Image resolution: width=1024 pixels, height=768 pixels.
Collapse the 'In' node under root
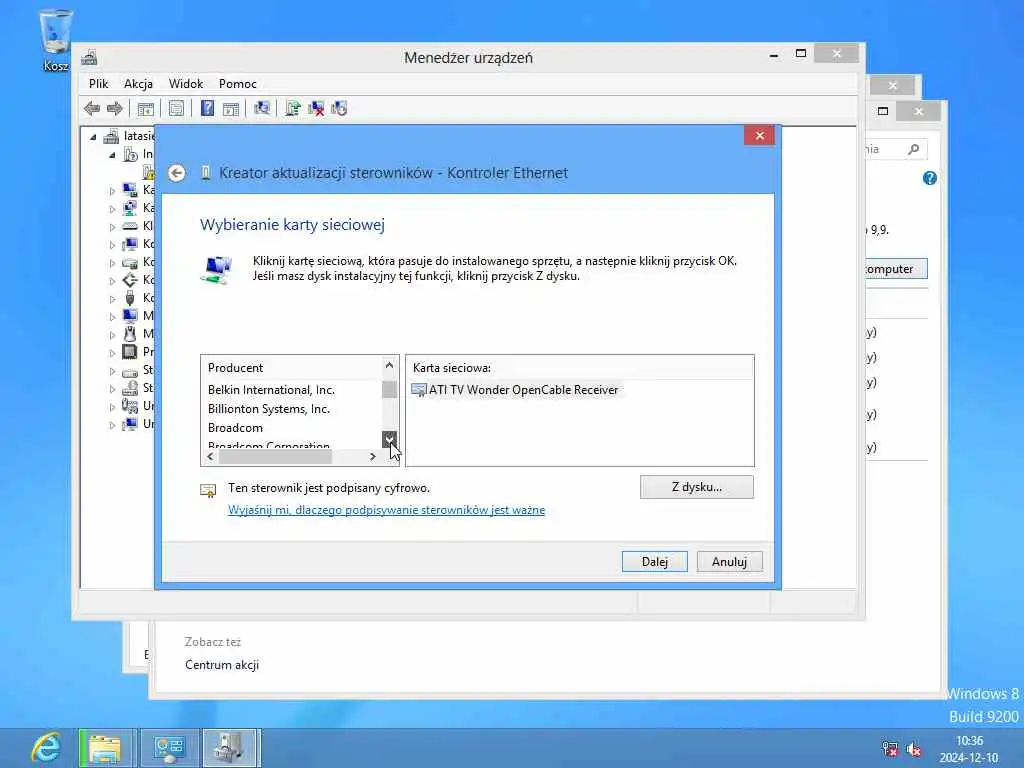[x=112, y=155]
